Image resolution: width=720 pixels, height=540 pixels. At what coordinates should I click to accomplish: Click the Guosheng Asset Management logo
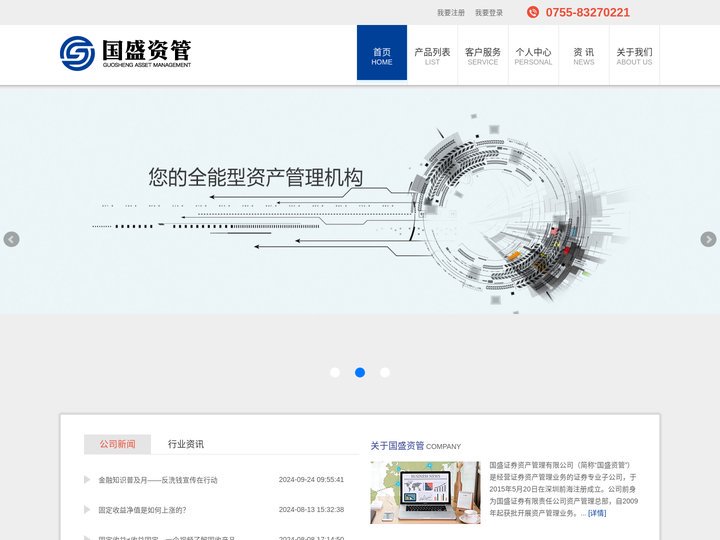[x=125, y=53]
